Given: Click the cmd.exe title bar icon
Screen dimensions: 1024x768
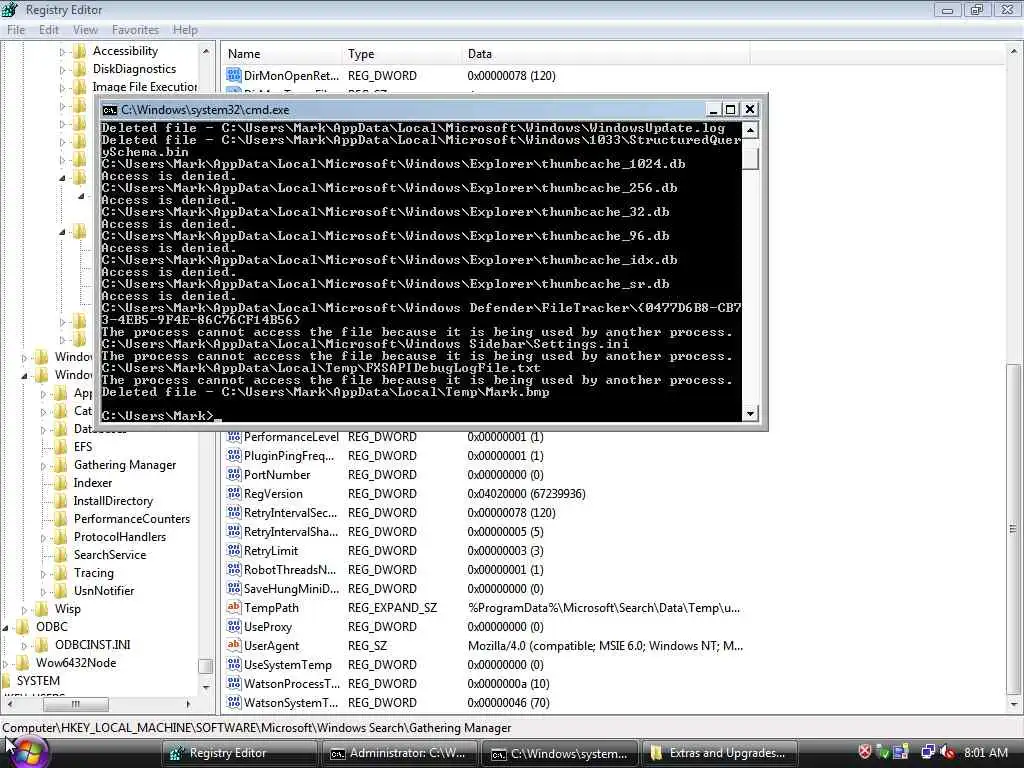Looking at the screenshot, I should point(110,110).
